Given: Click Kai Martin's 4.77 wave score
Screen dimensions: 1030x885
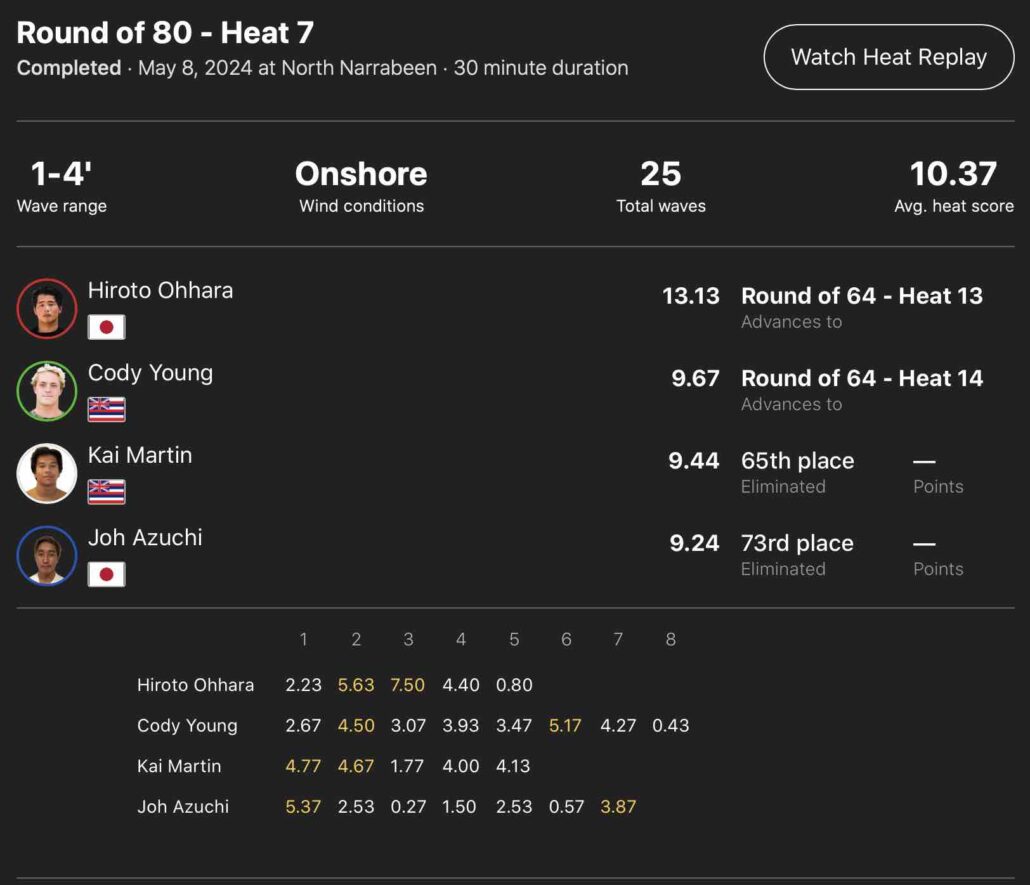Looking at the screenshot, I should click(303, 766).
